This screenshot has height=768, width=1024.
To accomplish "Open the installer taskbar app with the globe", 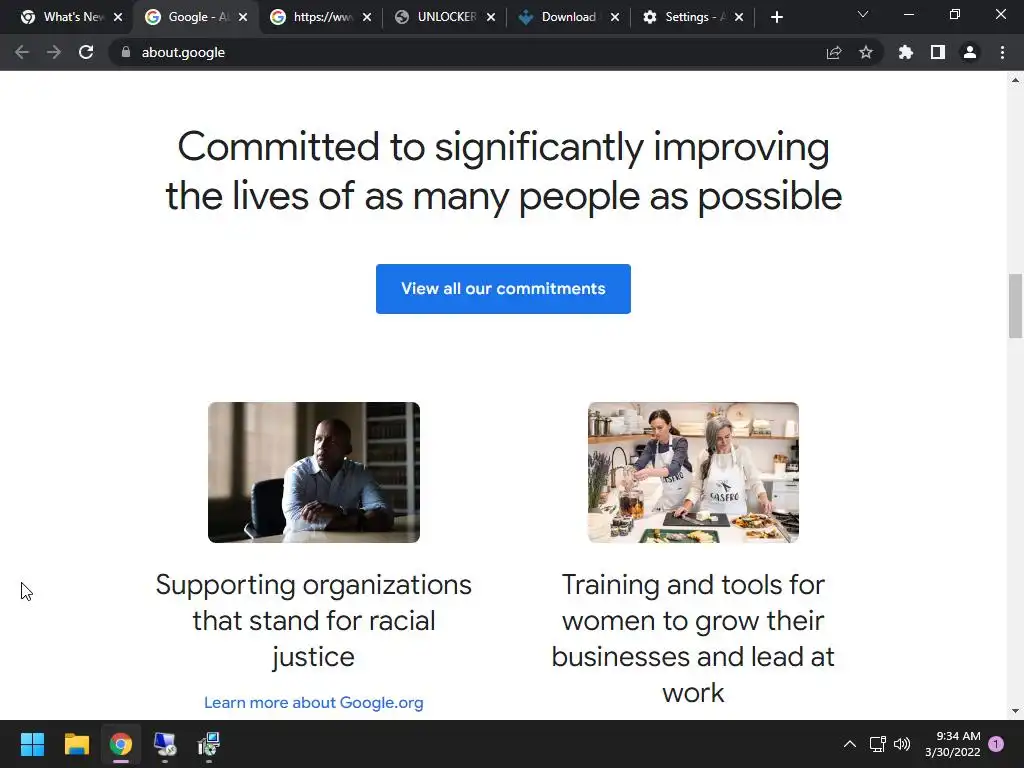I will pos(209,744).
